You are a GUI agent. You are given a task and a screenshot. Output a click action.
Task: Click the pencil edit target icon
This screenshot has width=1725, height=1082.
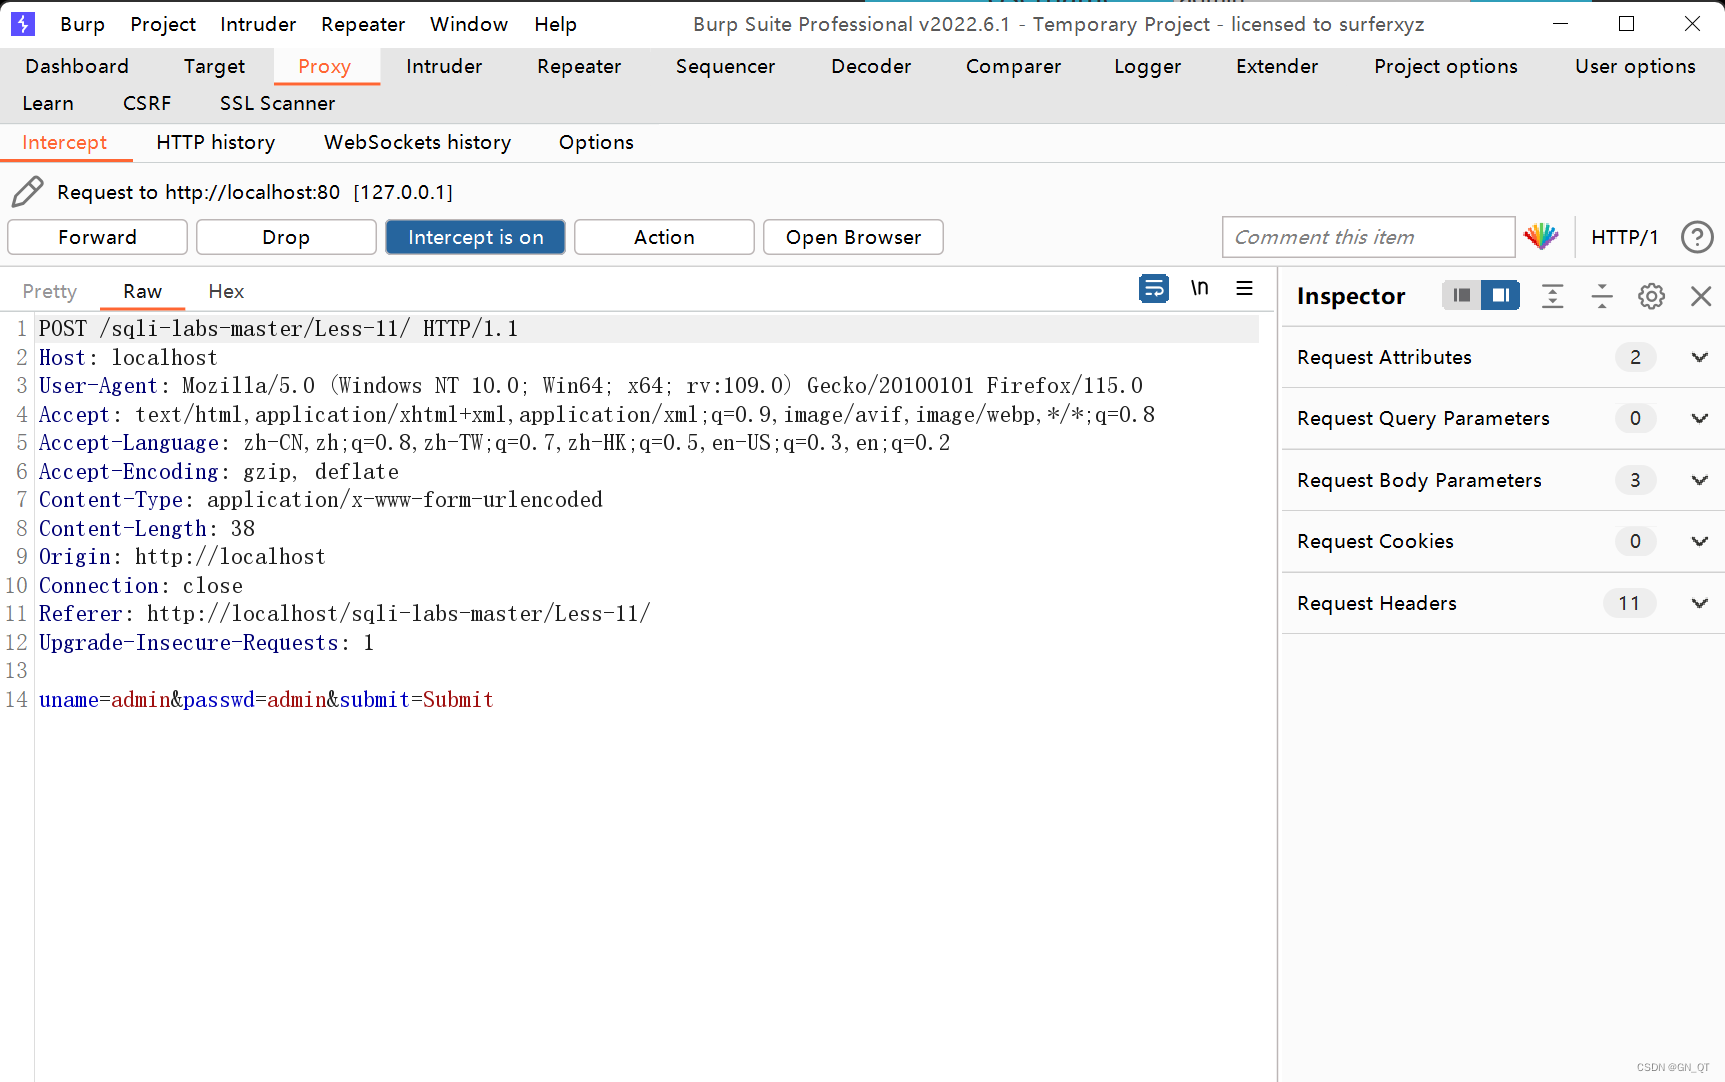click(x=28, y=191)
